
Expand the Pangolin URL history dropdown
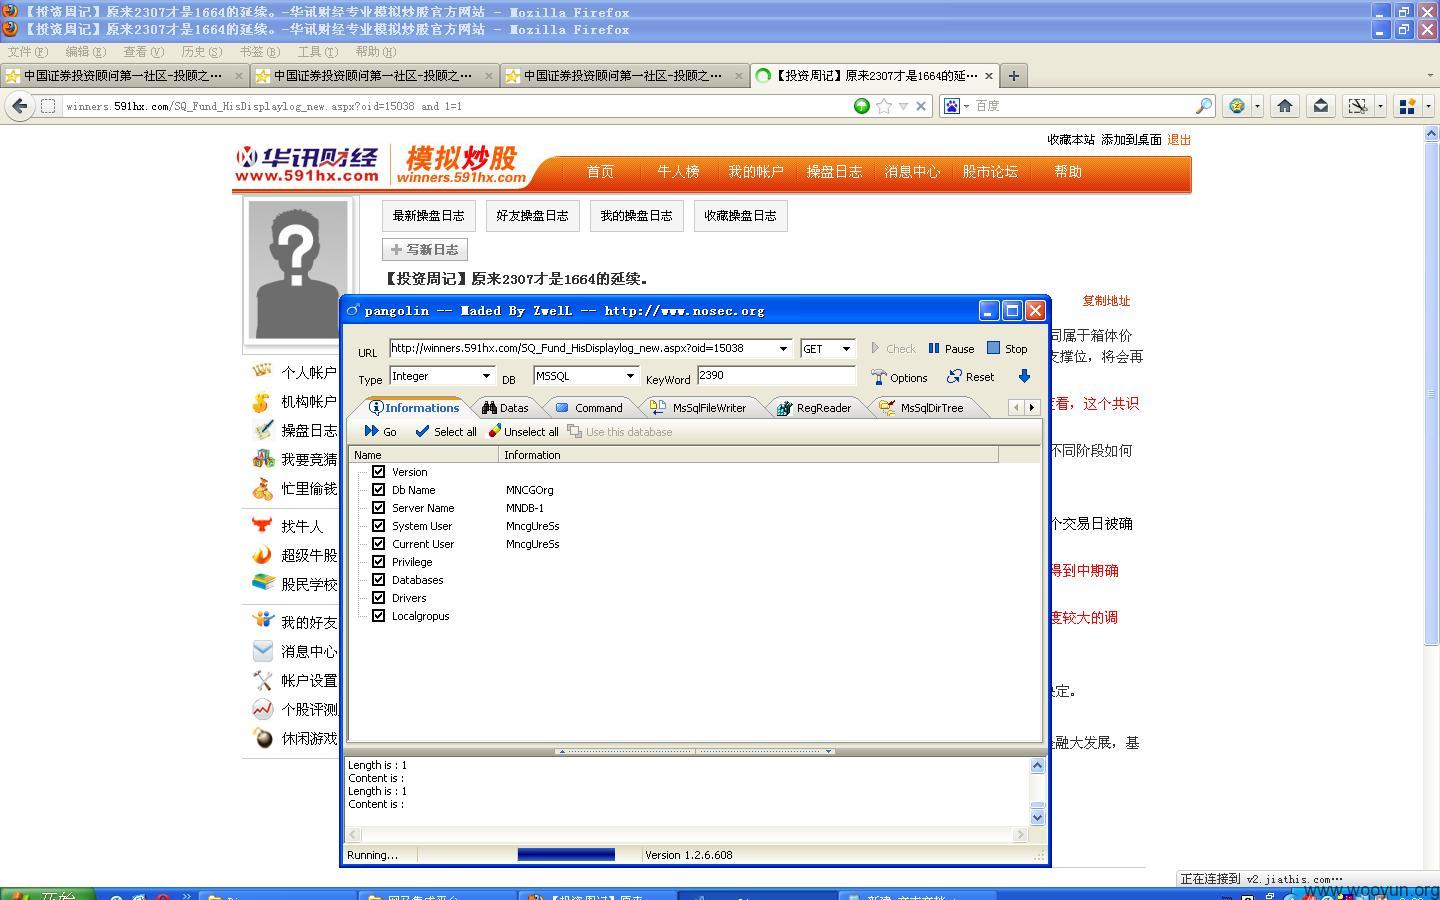pyautogui.click(x=783, y=348)
